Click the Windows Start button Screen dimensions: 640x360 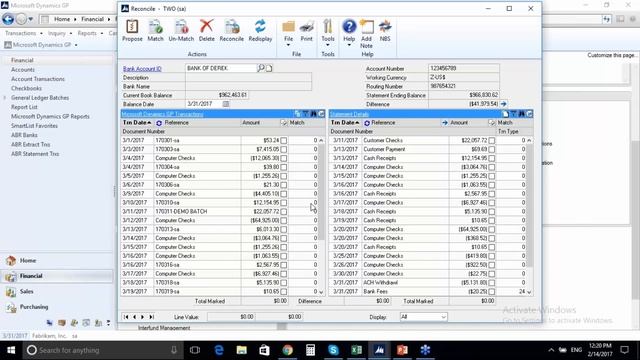[11, 350]
